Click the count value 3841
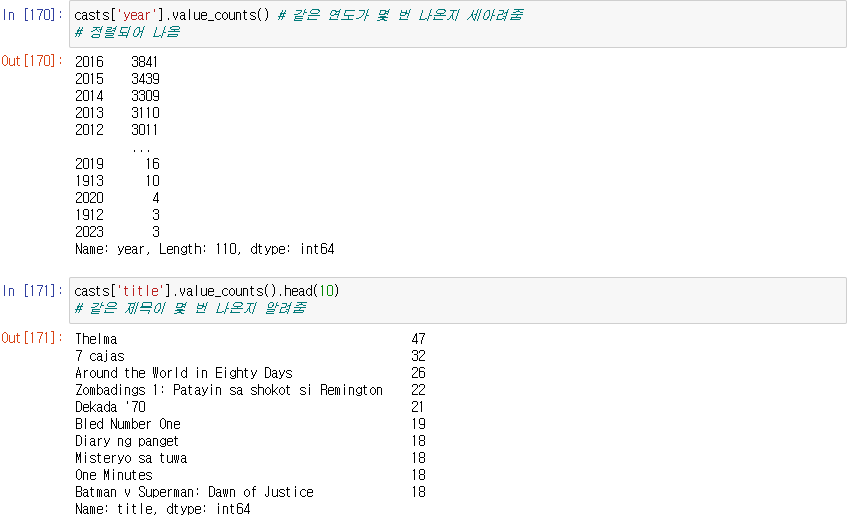Image resolution: width=851 pixels, height=532 pixels. [144, 62]
